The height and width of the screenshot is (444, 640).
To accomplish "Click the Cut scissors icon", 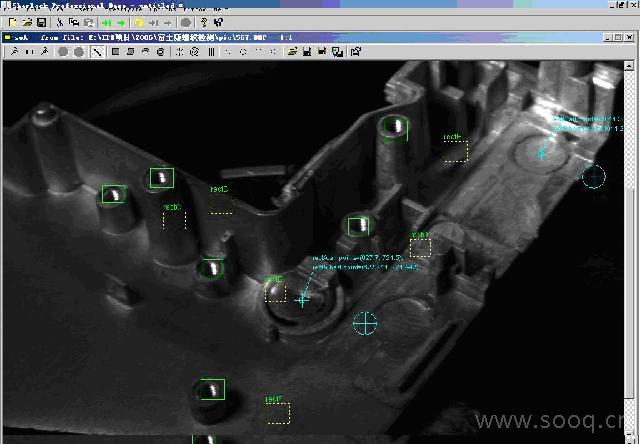I will coord(60,22).
